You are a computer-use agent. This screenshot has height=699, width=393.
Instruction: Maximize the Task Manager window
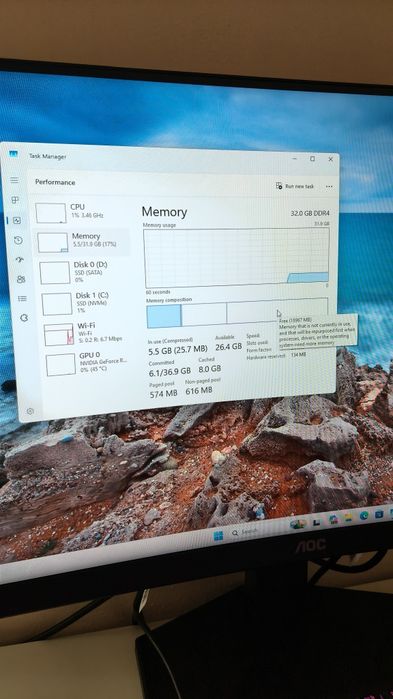pyautogui.click(x=312, y=159)
